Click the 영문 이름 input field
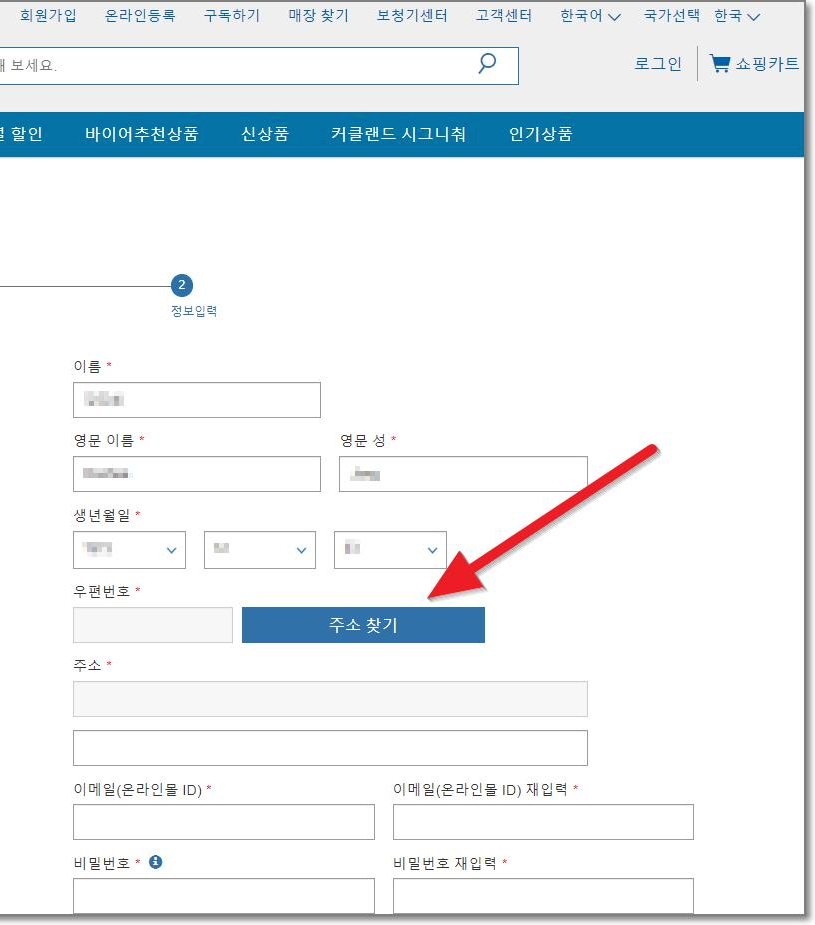 coord(197,474)
